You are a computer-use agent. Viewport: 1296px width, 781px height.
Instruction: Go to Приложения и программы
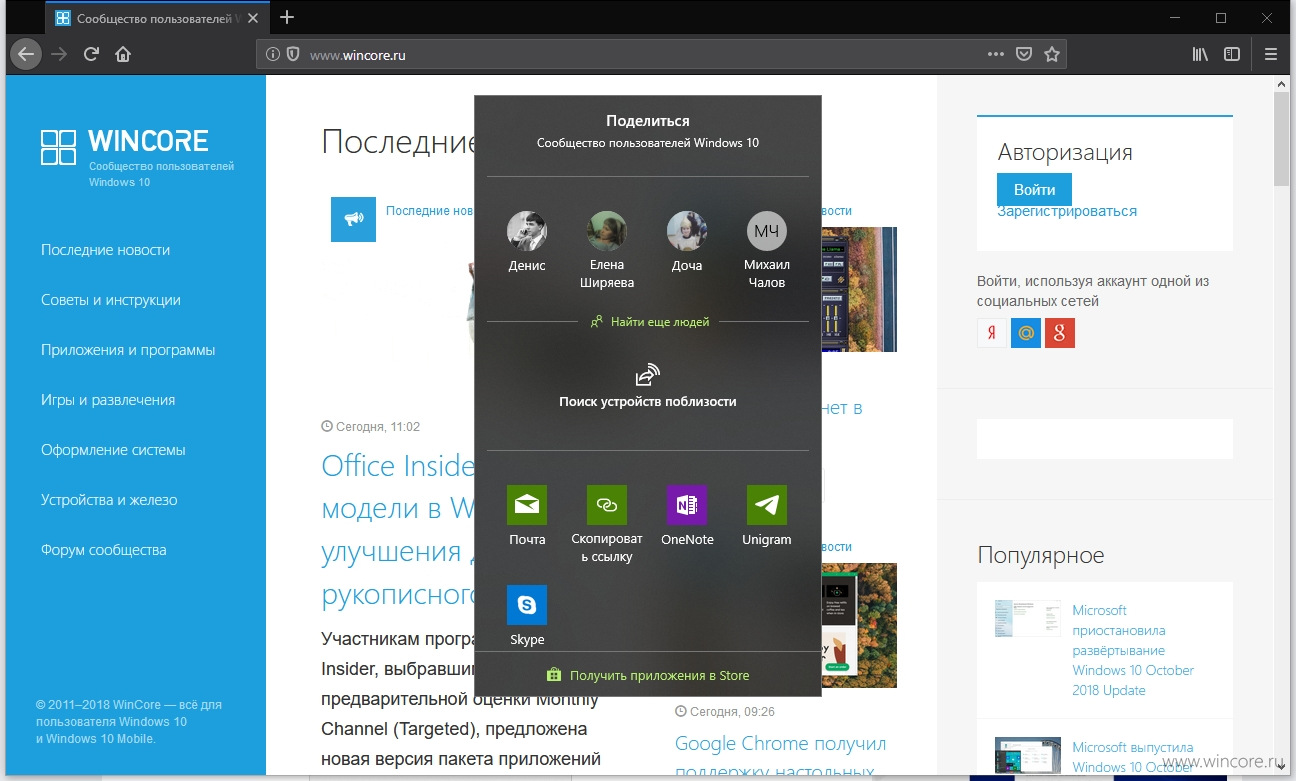(x=128, y=350)
